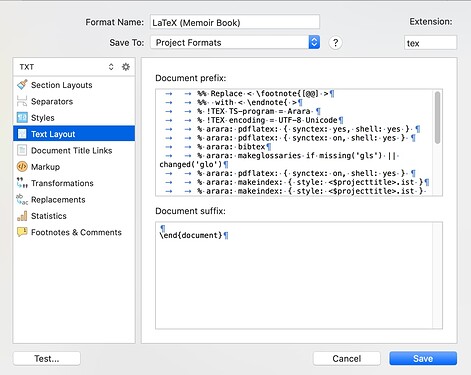Viewport: 471px width, 375px height.
Task: Click the Transformations quotes icon
Action: pyautogui.click(x=22, y=183)
